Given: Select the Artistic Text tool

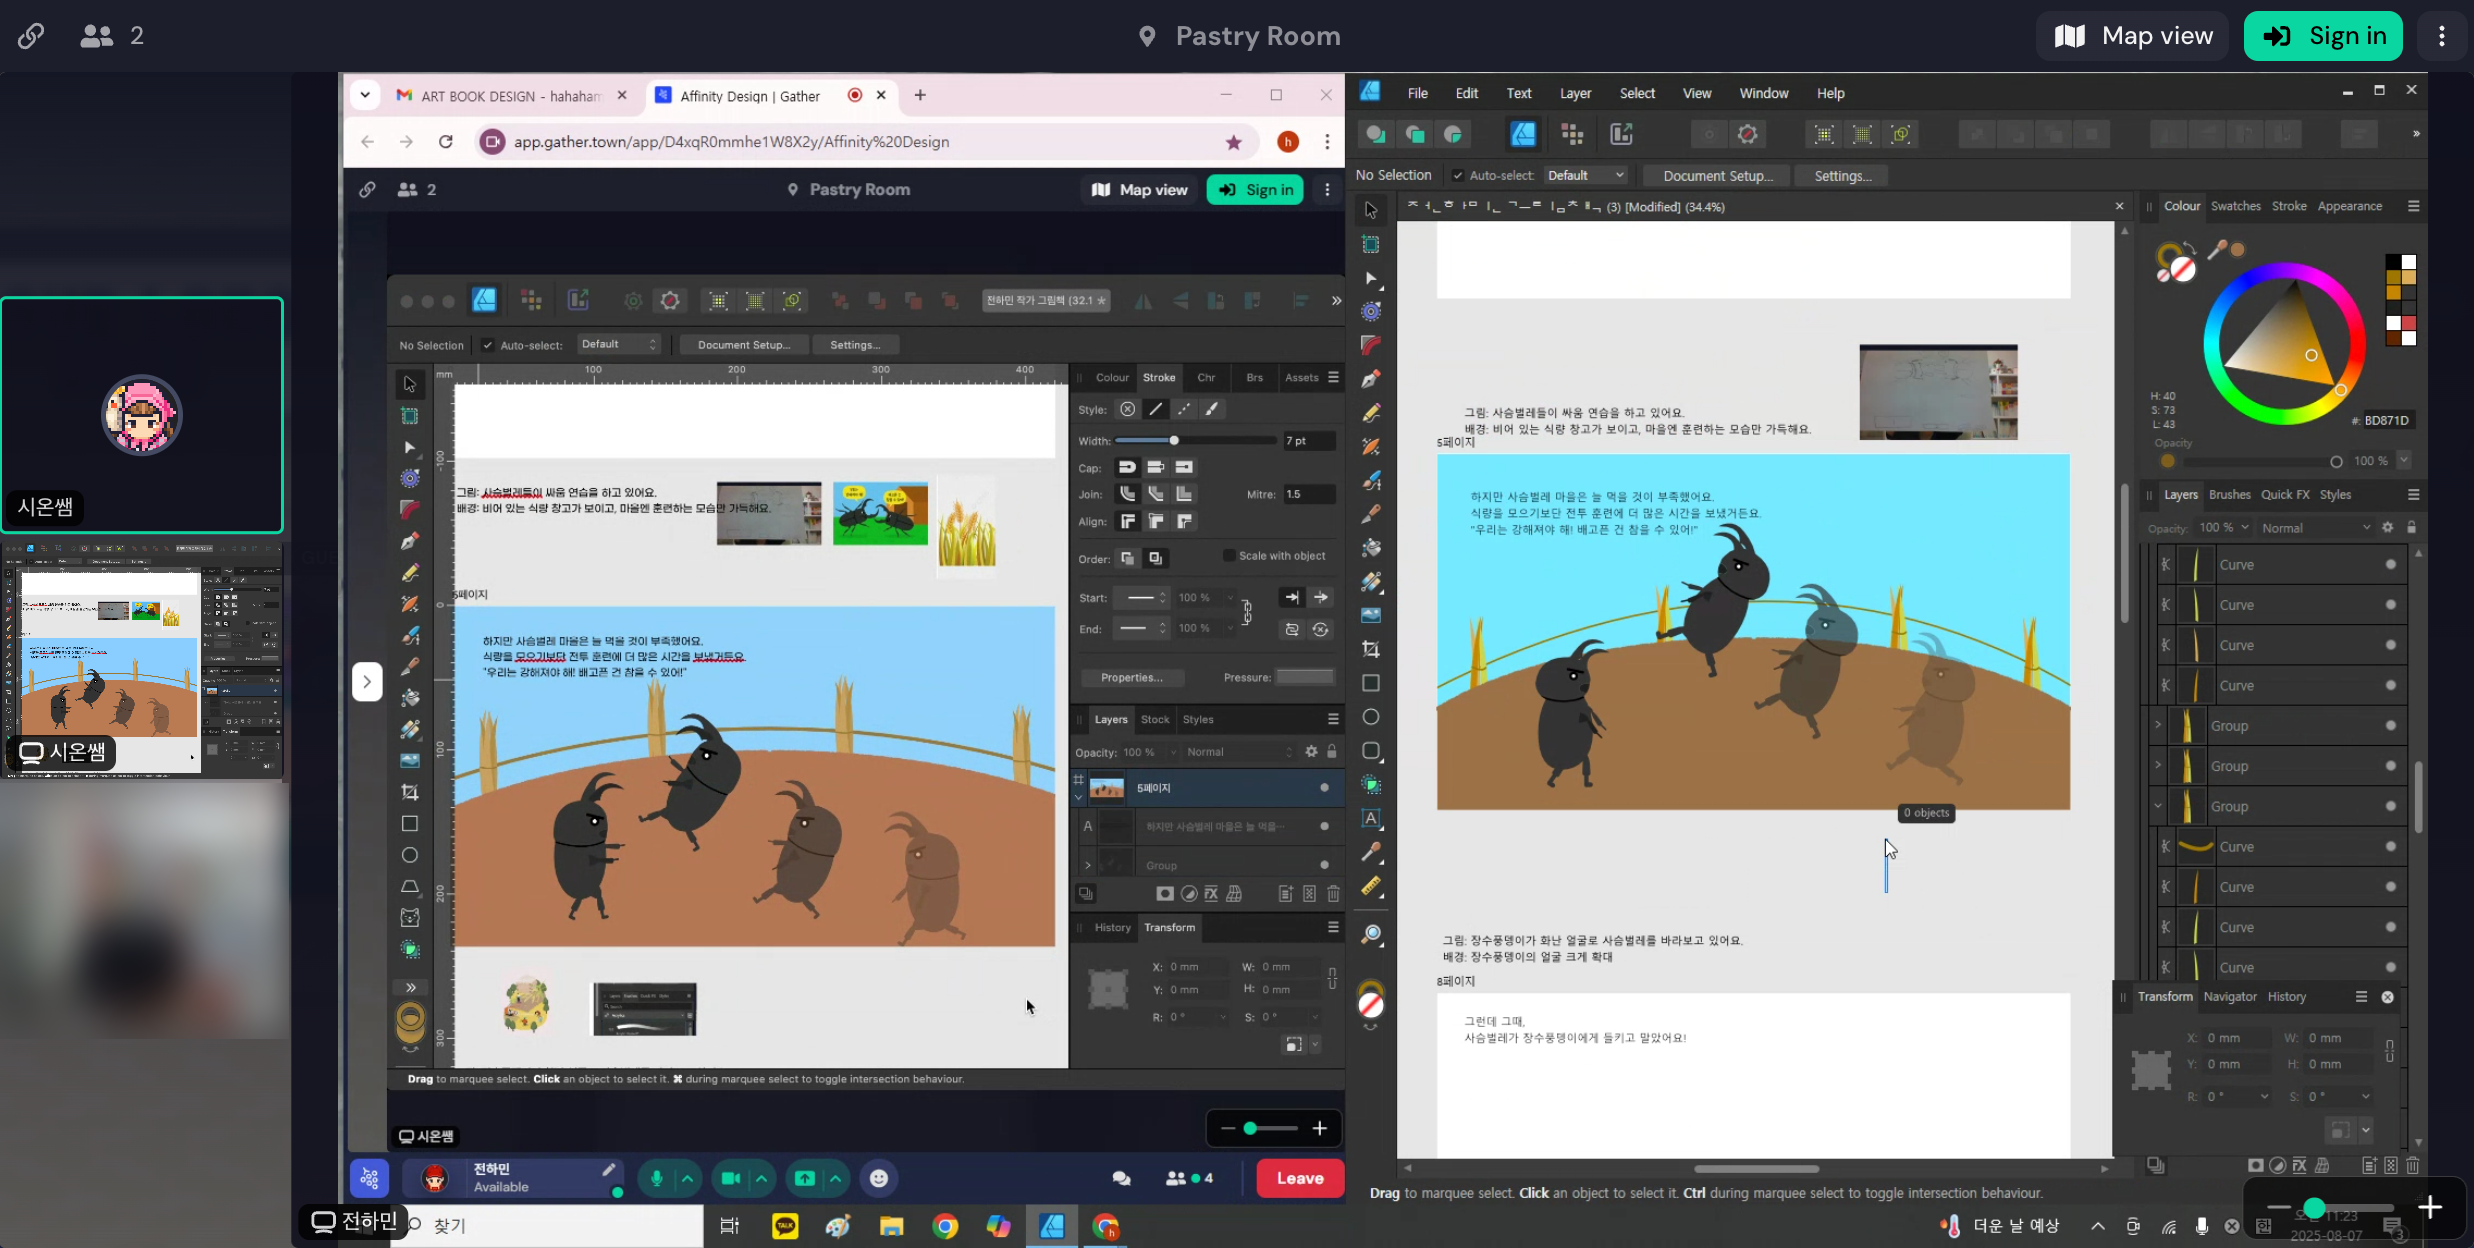Looking at the screenshot, I should click(1371, 818).
